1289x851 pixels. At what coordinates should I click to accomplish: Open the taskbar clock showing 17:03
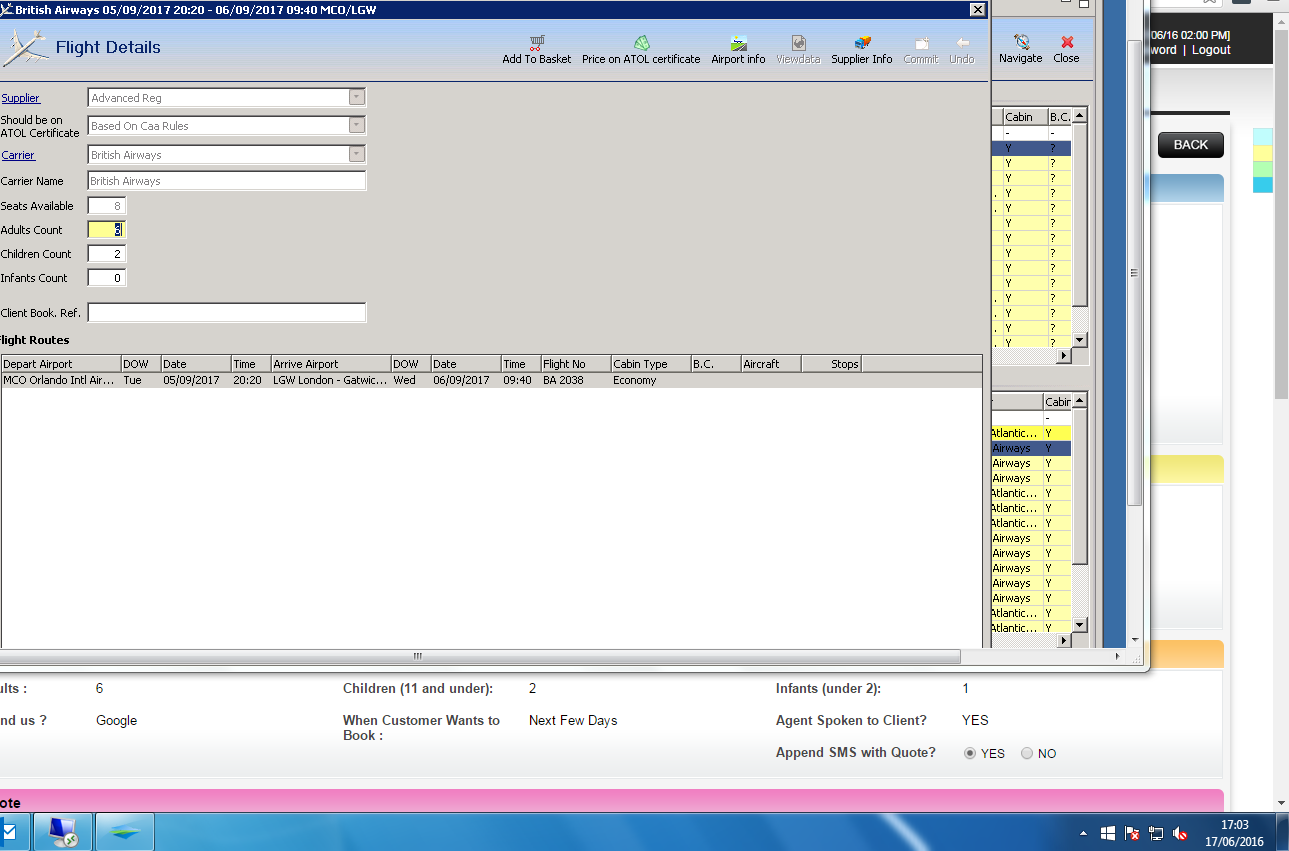1236,832
